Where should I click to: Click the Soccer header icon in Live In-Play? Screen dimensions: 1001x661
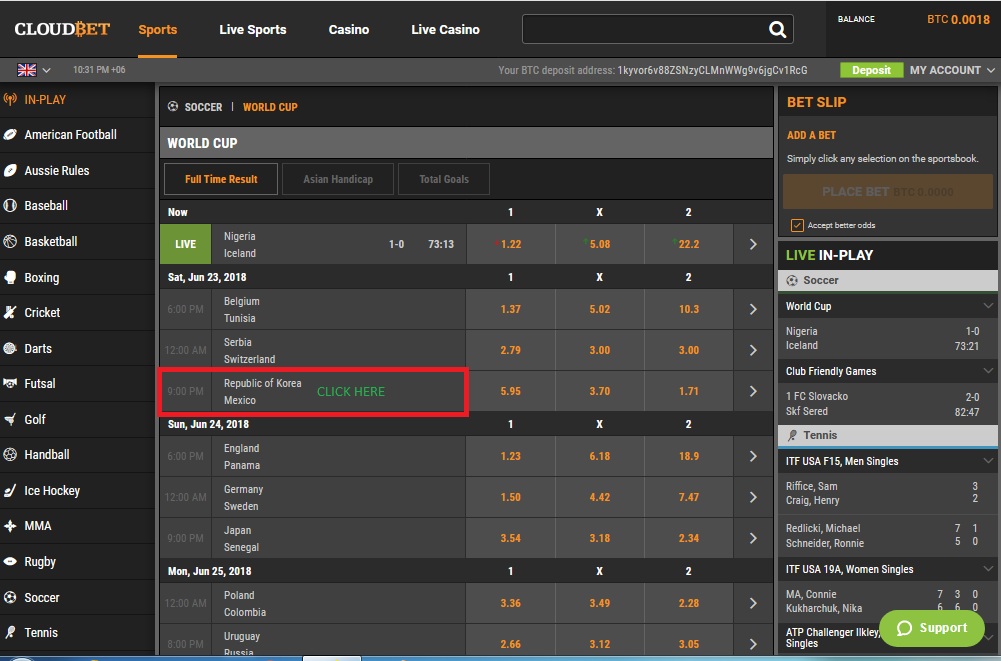[792, 280]
